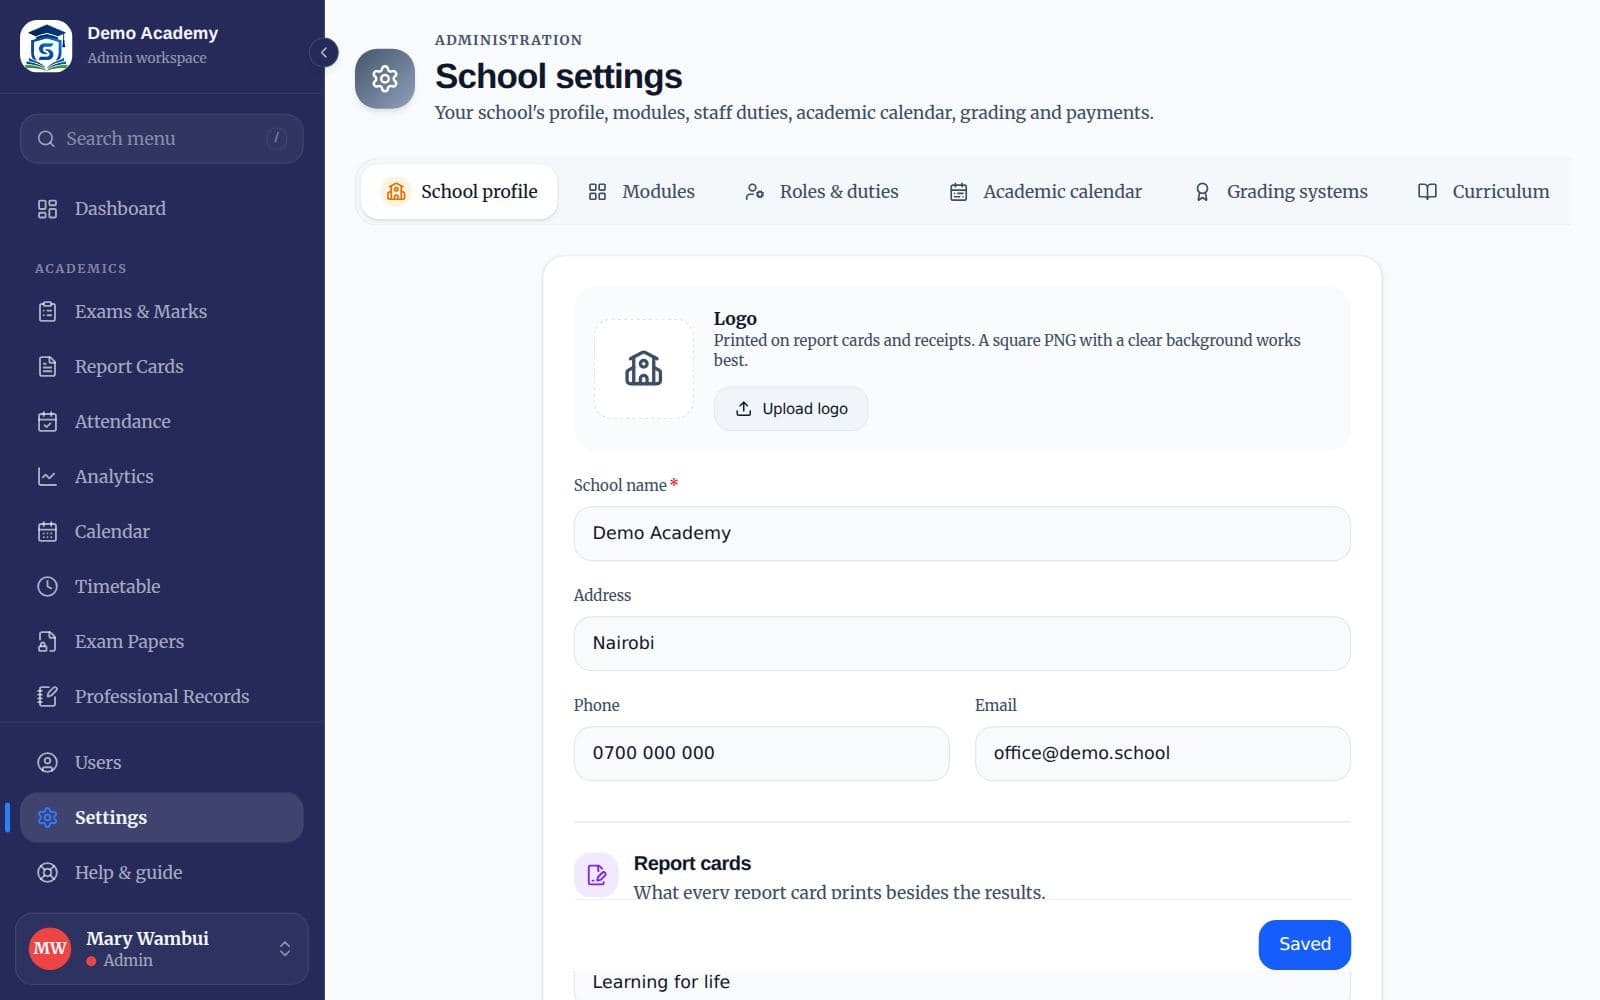Click the MW user avatar
1600x1000 pixels.
[50, 949]
